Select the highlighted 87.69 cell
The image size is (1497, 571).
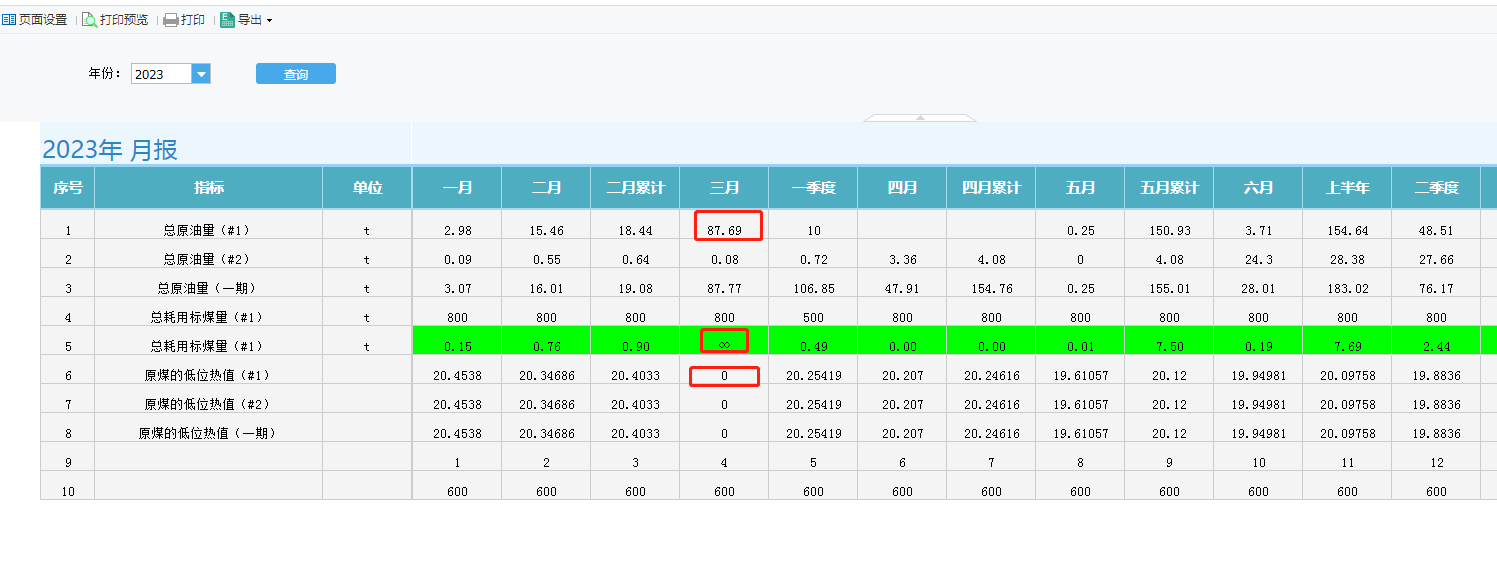click(x=729, y=226)
